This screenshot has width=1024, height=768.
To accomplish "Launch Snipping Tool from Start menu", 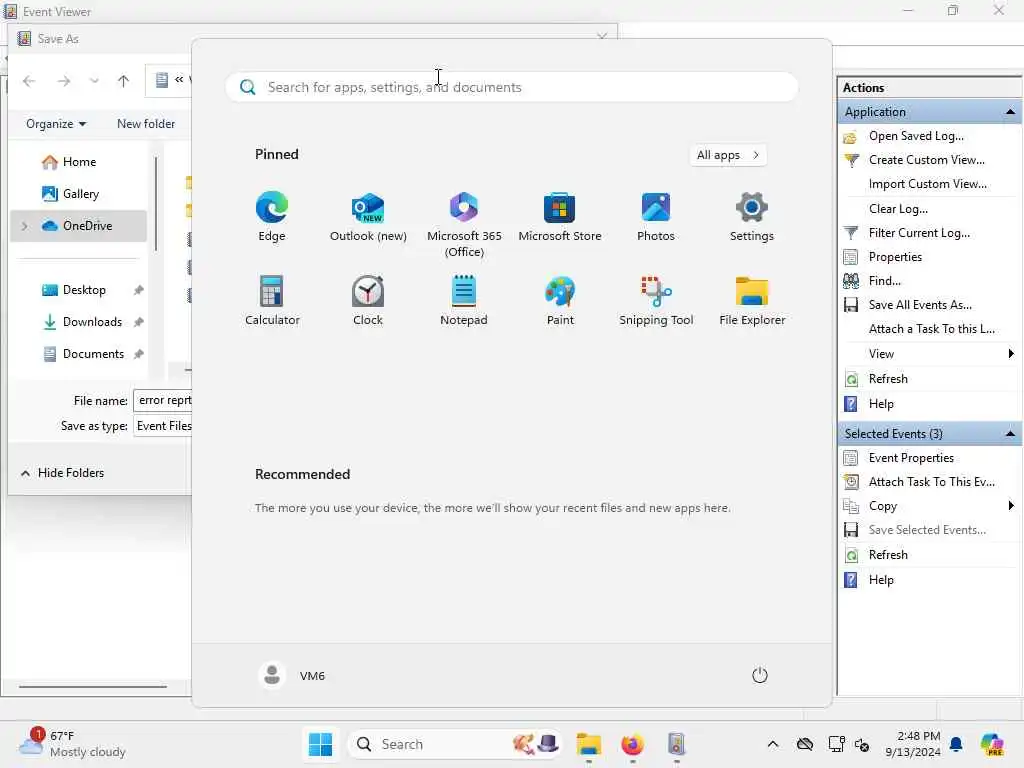I will pos(656,300).
